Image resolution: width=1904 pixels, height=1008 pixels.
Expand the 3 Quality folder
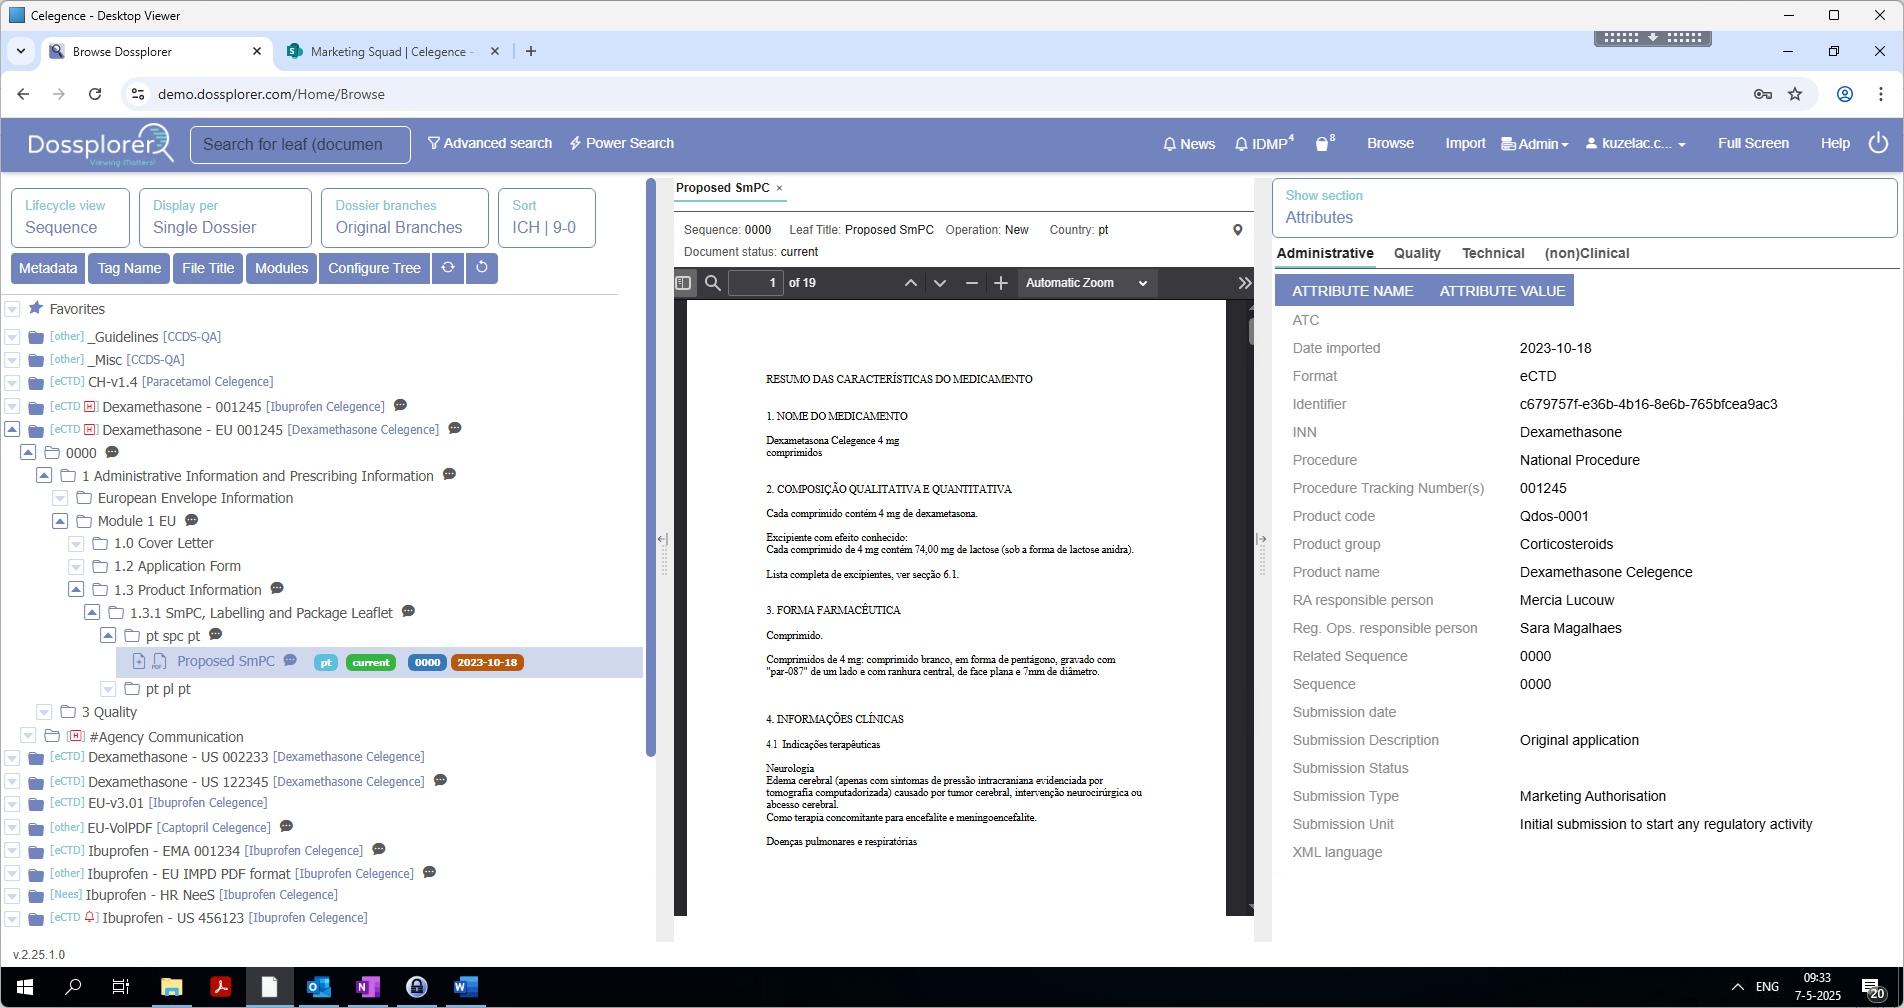(x=44, y=712)
